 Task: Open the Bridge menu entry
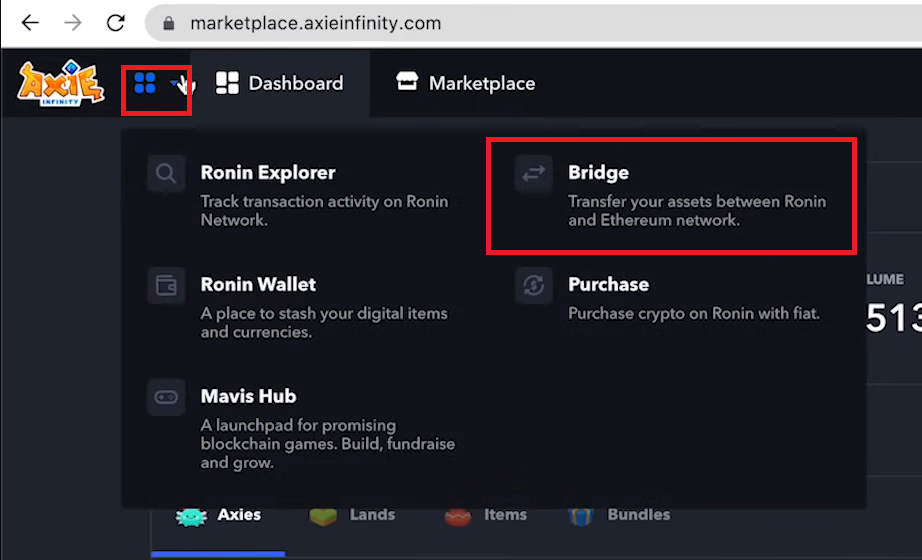click(x=671, y=196)
